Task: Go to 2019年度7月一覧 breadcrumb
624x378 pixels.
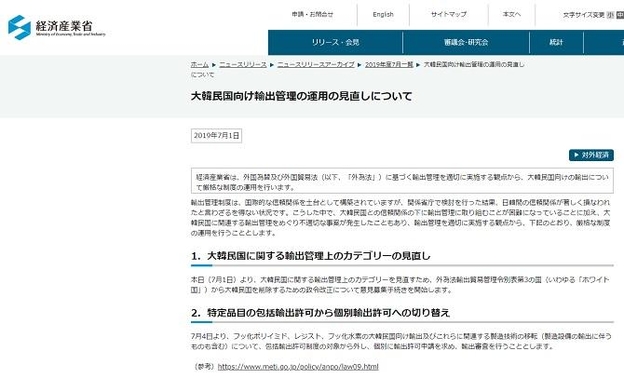Action: (x=389, y=64)
